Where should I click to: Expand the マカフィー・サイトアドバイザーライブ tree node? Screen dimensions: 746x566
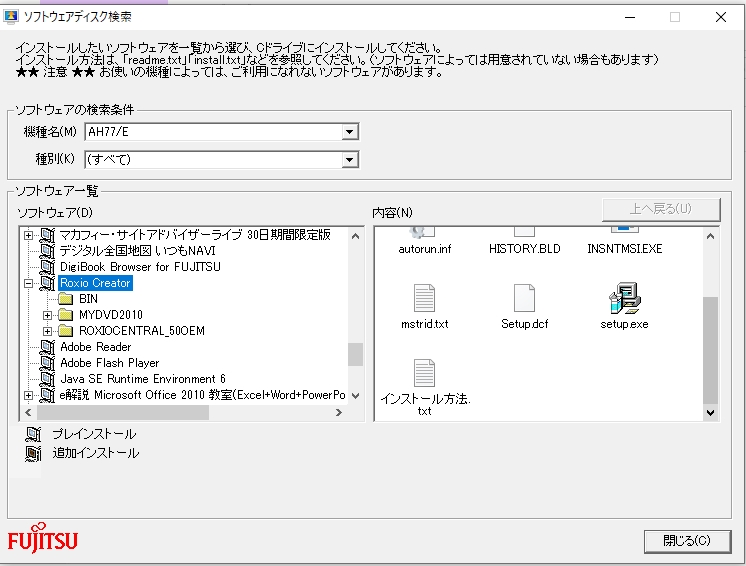[x=29, y=235]
